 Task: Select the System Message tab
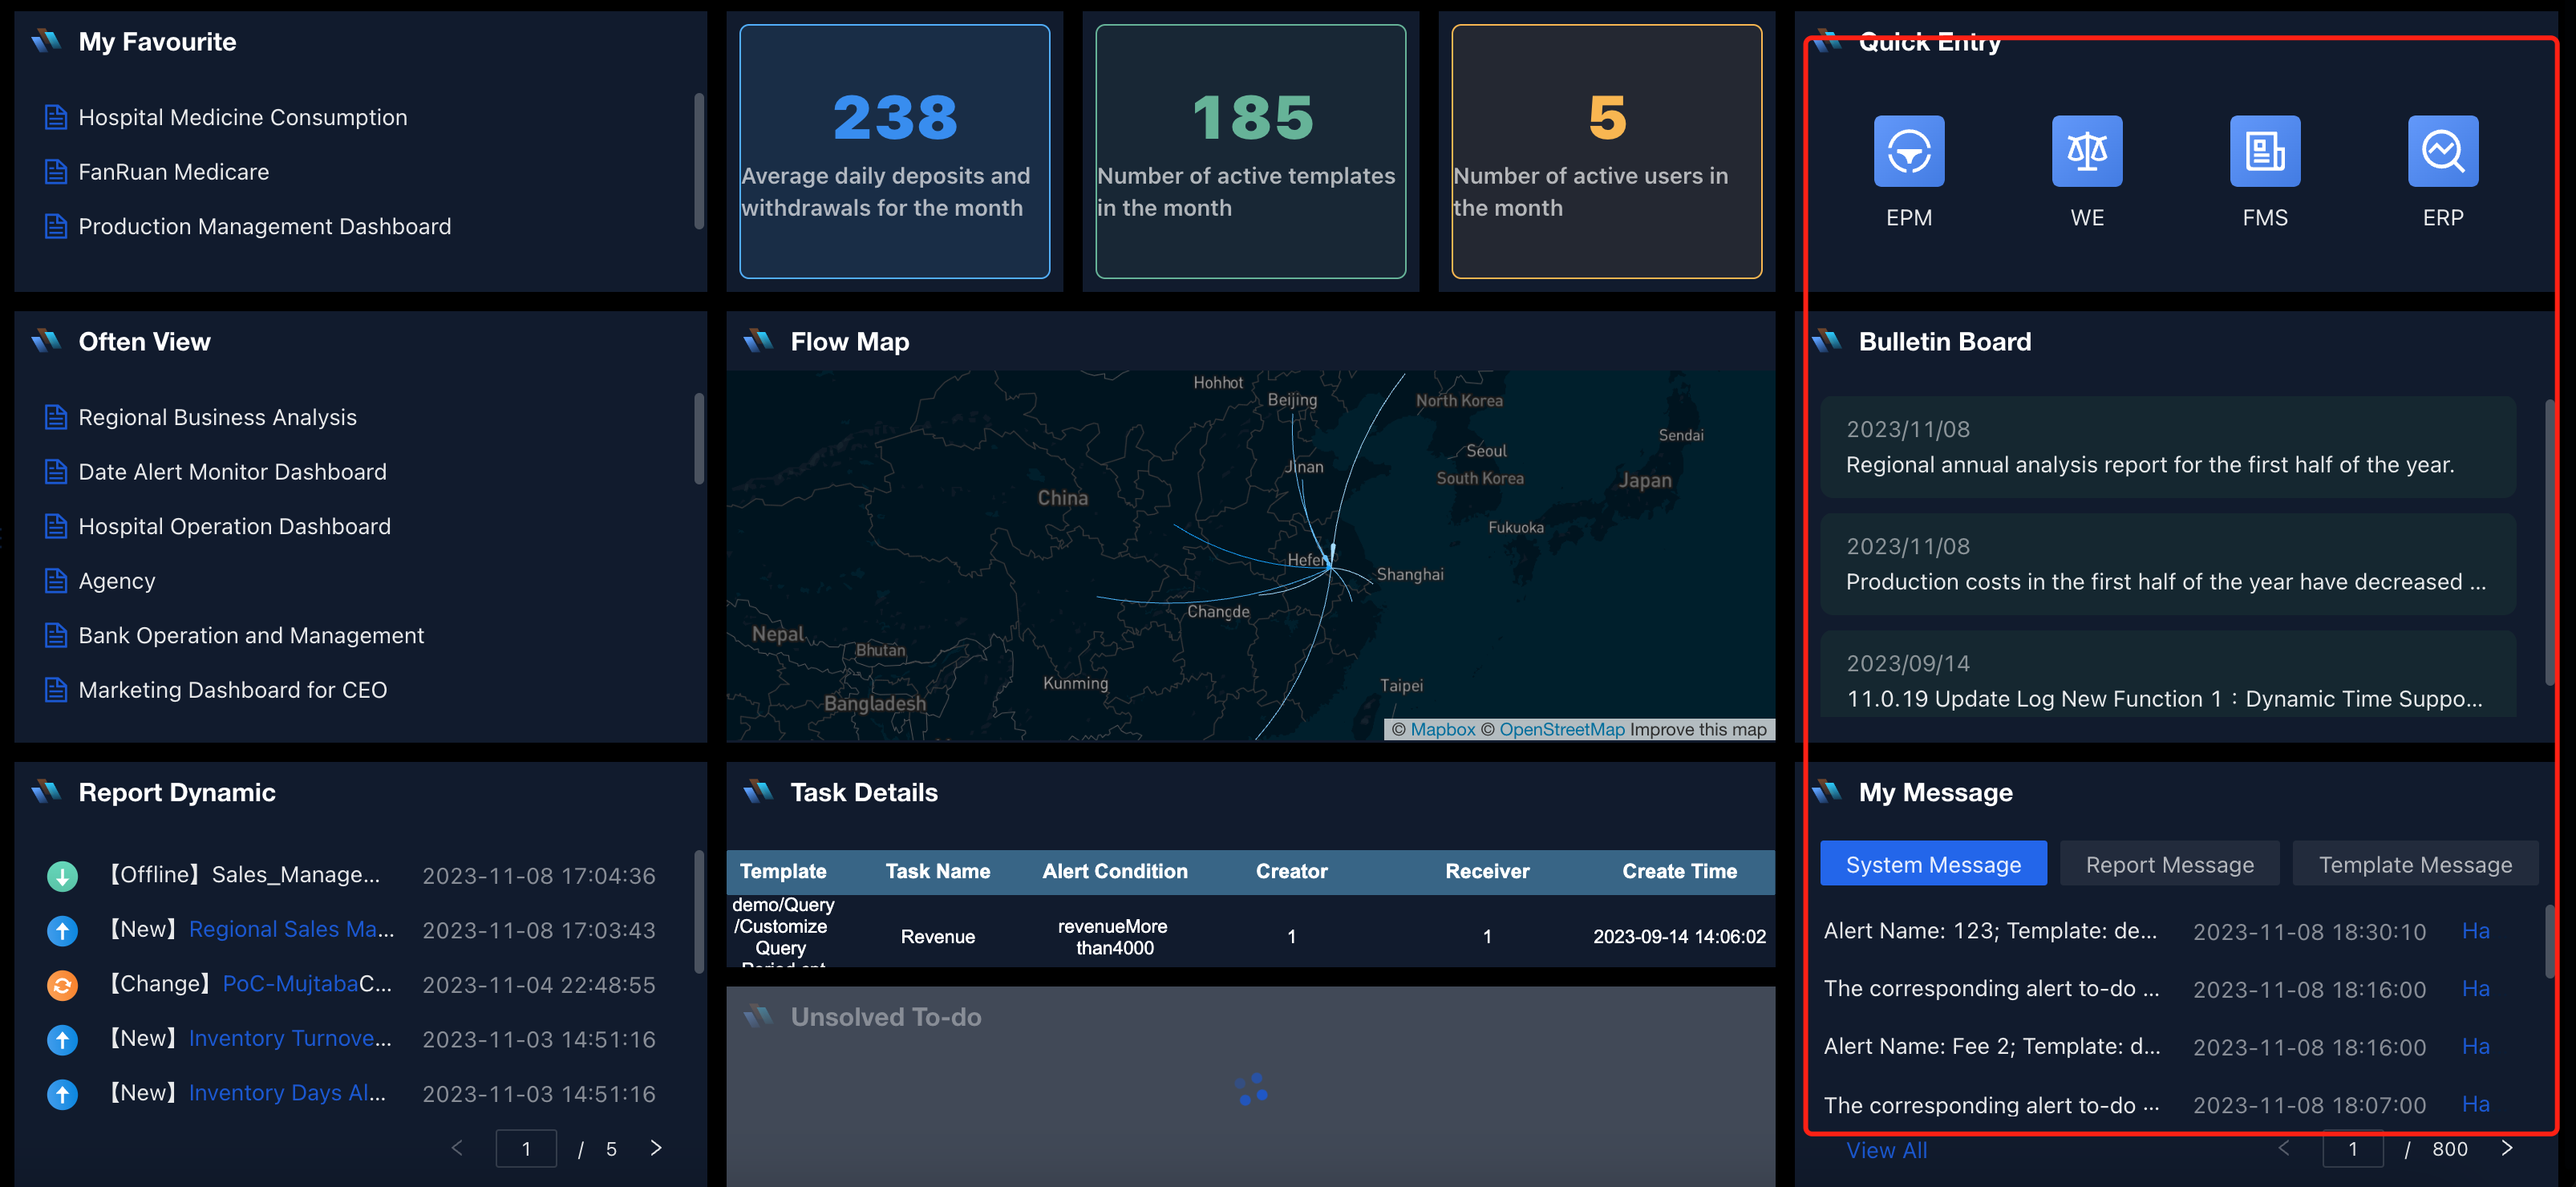coord(1933,863)
